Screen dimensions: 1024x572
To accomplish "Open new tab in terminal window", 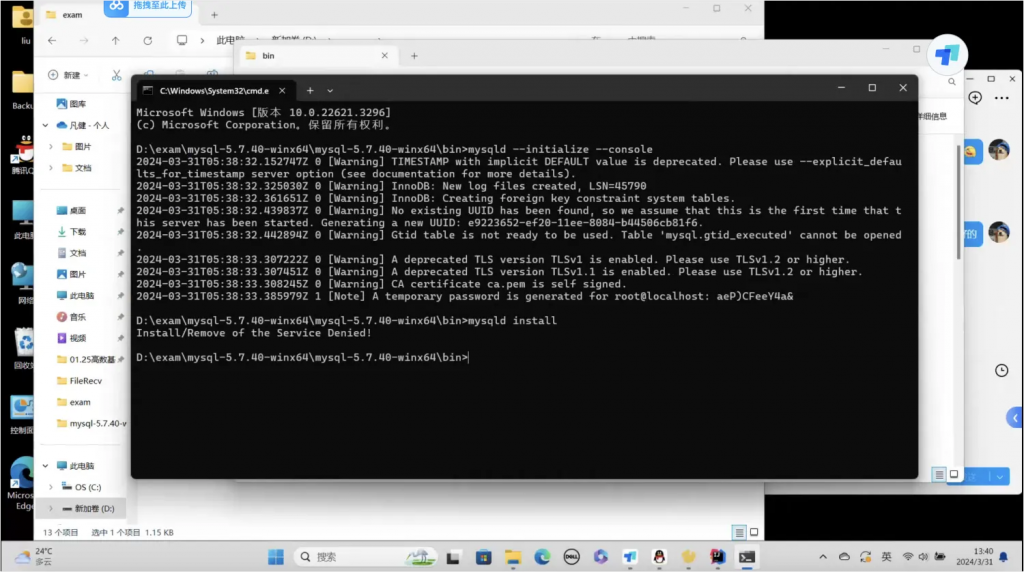I will 309,90.
